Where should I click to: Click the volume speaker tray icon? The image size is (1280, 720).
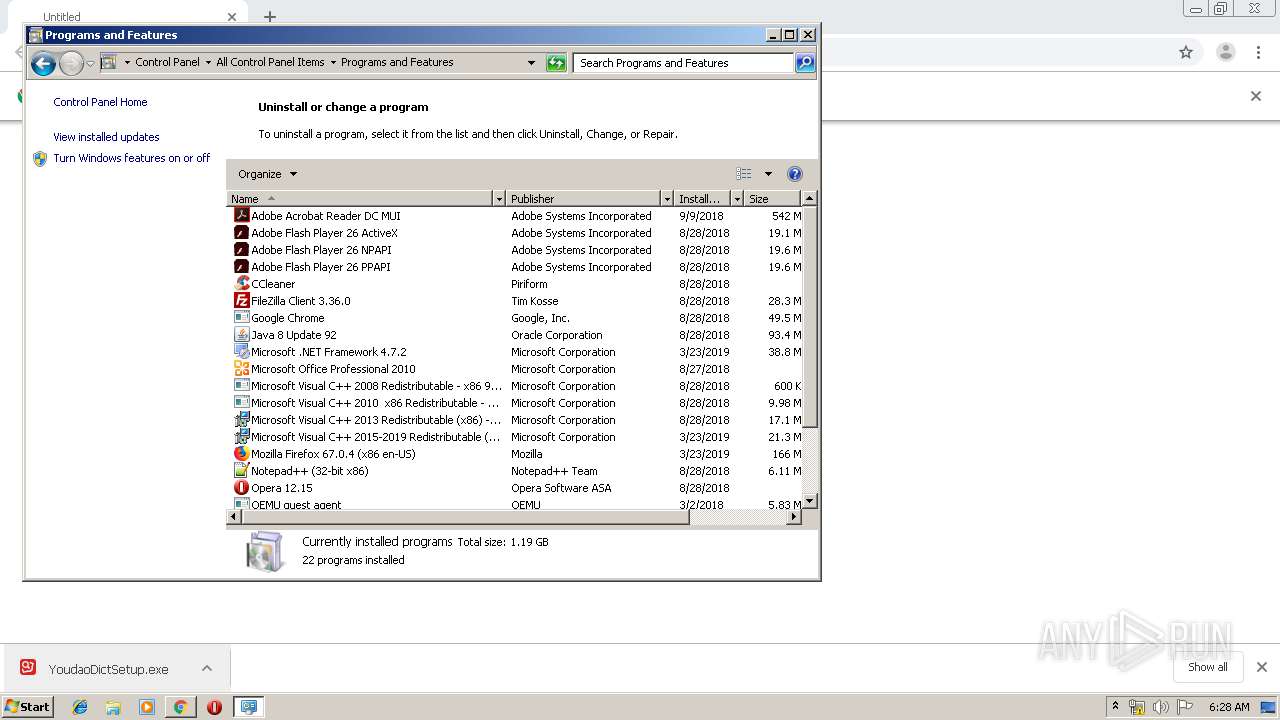[x=1161, y=707]
